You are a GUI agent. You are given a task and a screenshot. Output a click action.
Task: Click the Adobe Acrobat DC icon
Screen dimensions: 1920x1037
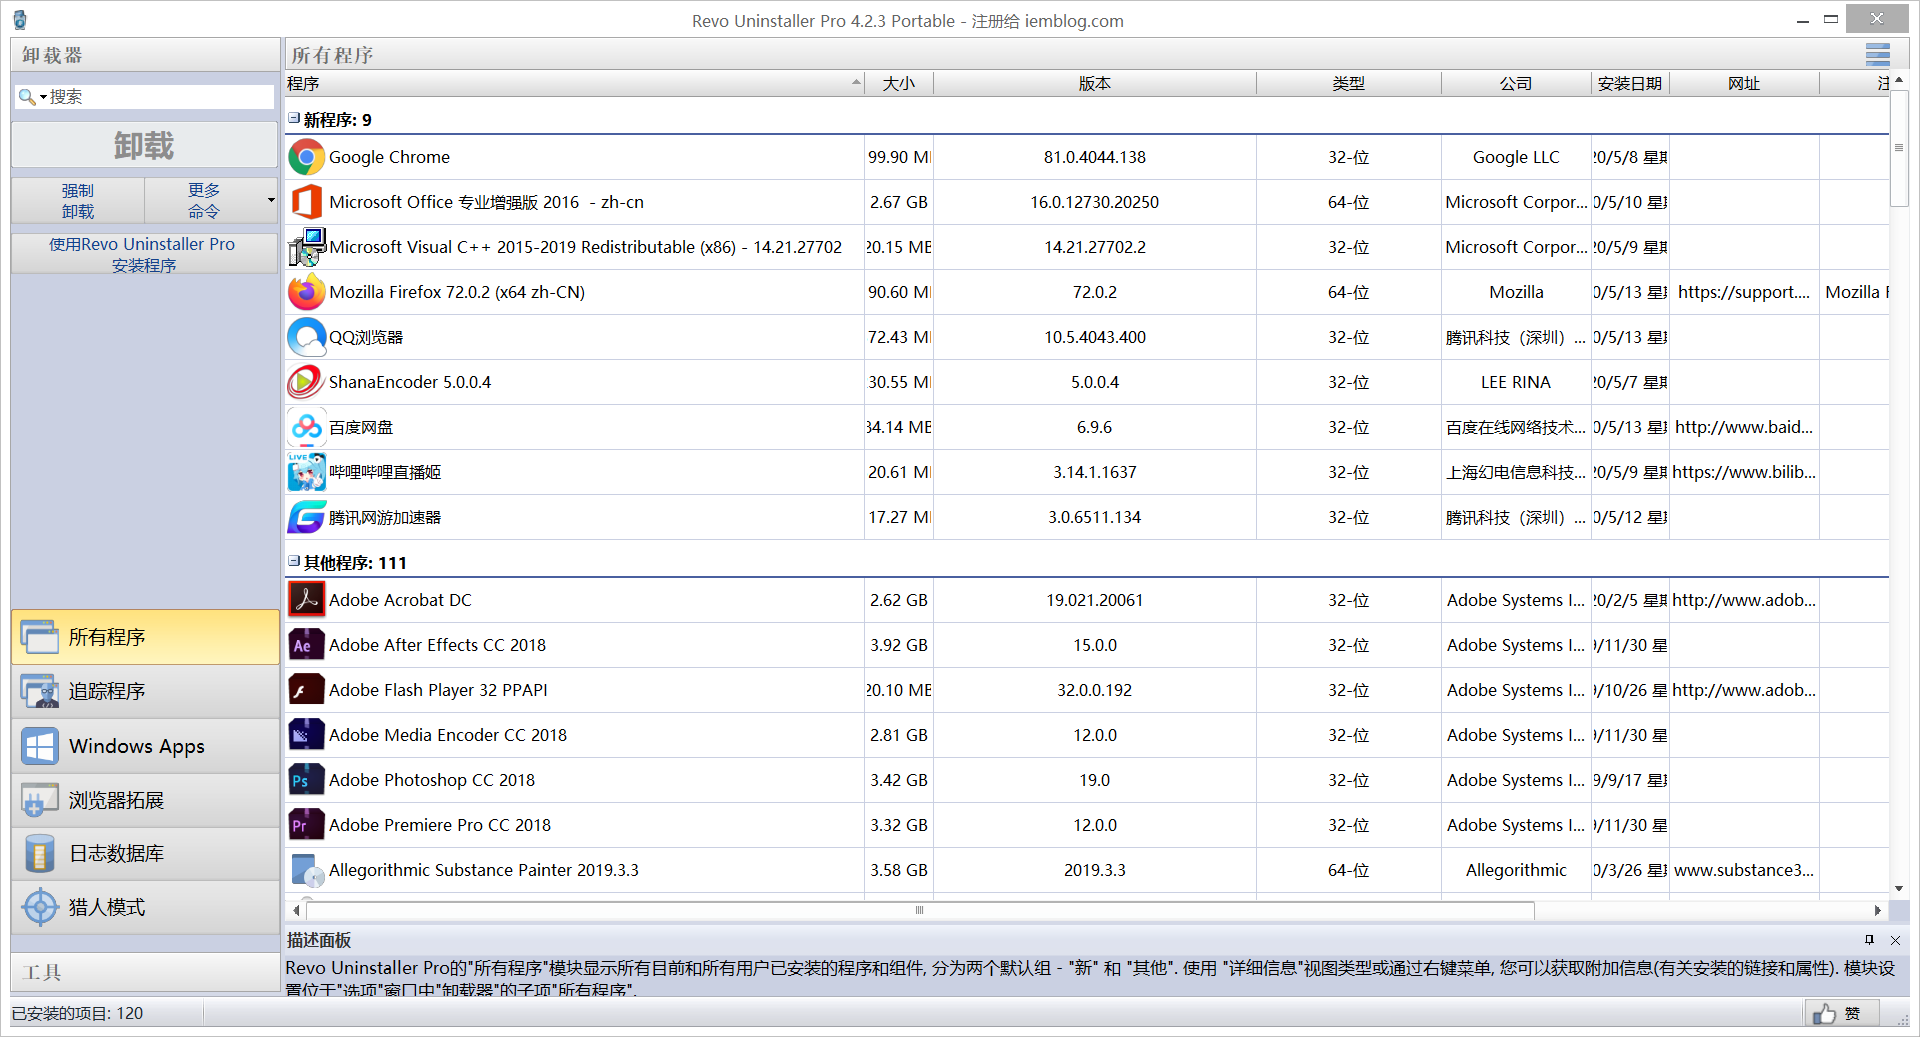click(307, 600)
